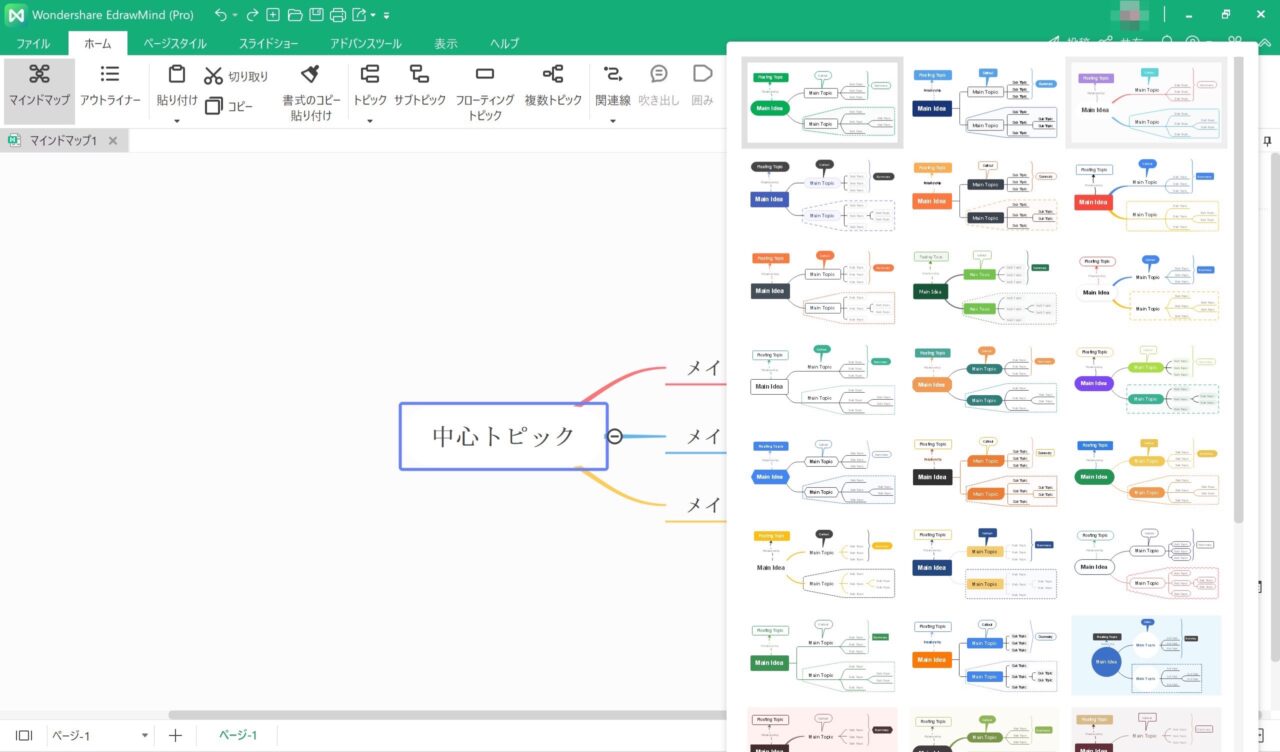Choose the orange Main Idea theme with blue topics
Screen dimensions: 1280x752
pos(985,656)
